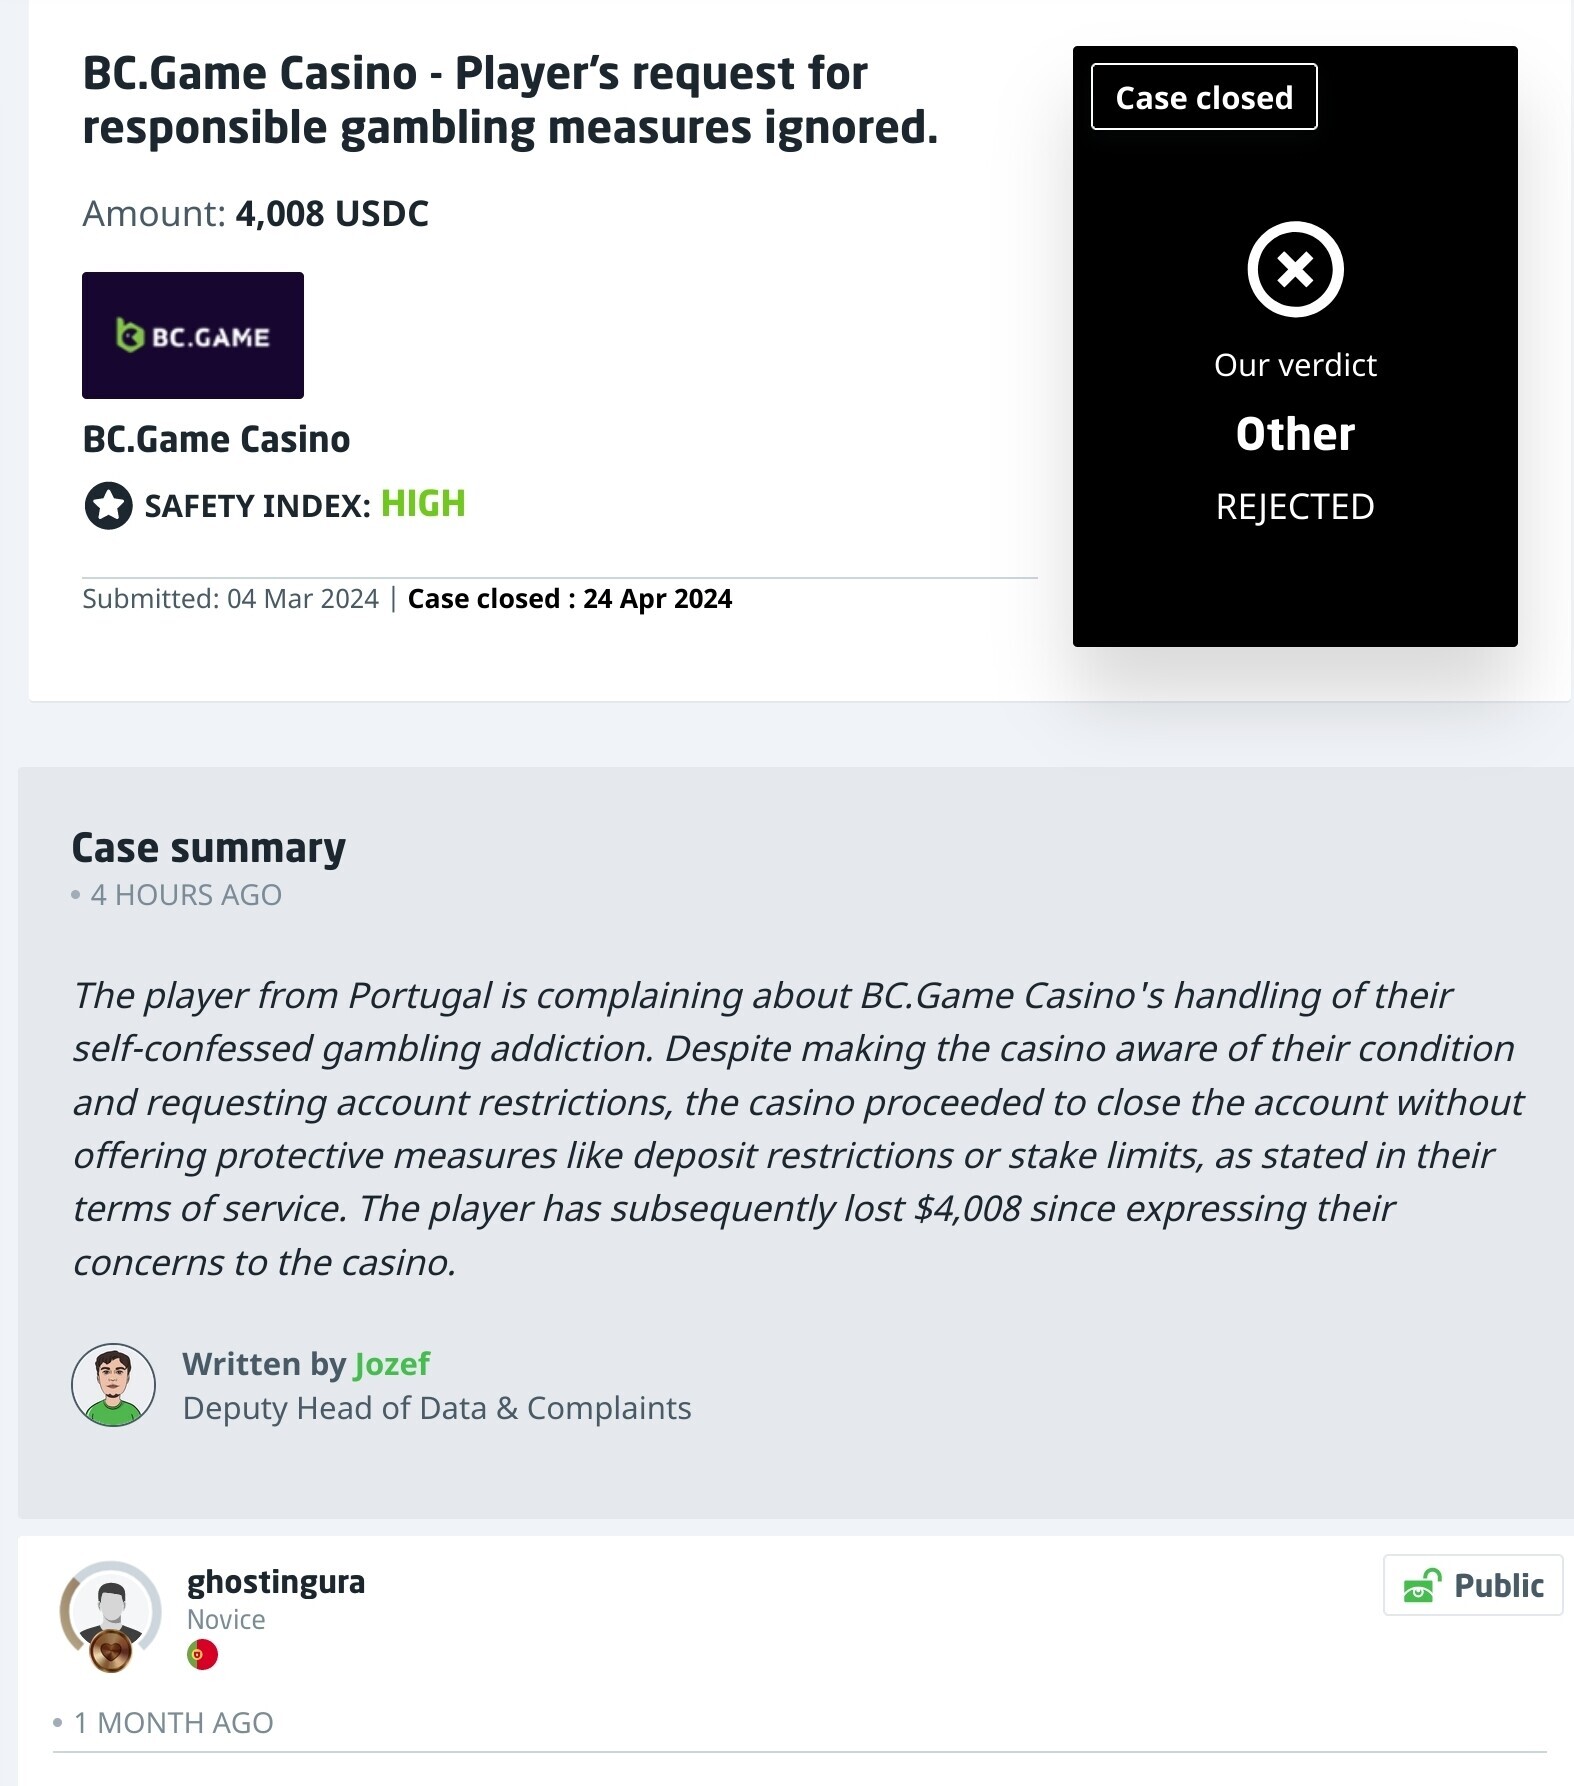Open author Jozef's profile link
Screen dimensions: 1574x1786
392,1364
